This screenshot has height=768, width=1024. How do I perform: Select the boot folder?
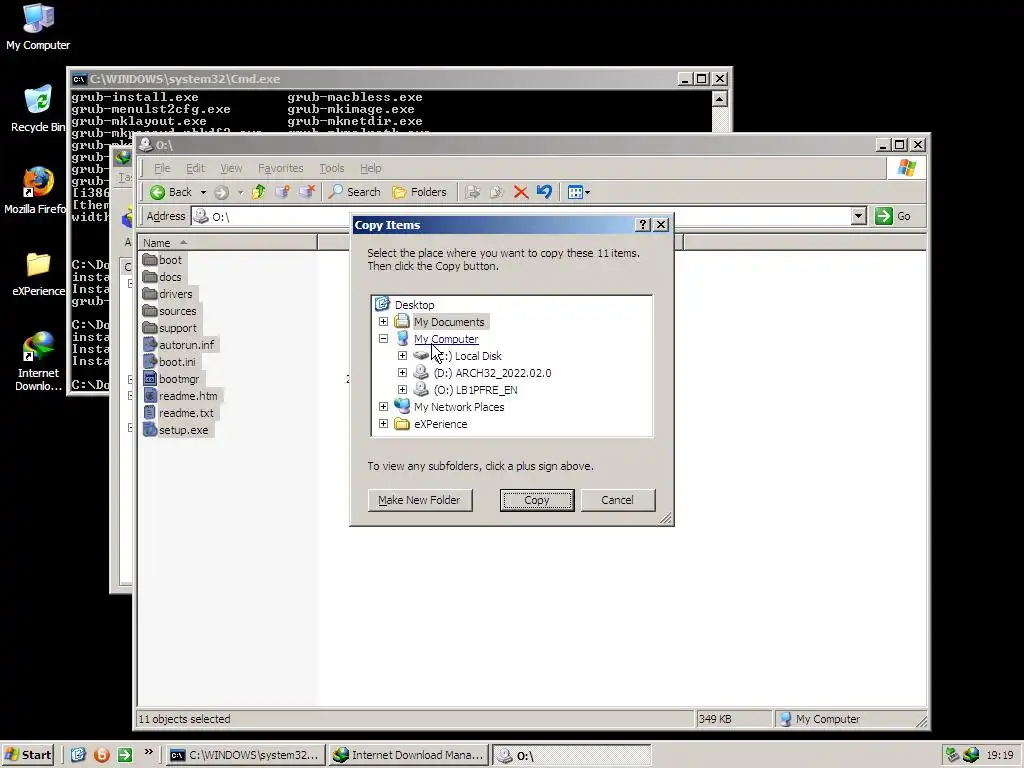click(x=163, y=260)
